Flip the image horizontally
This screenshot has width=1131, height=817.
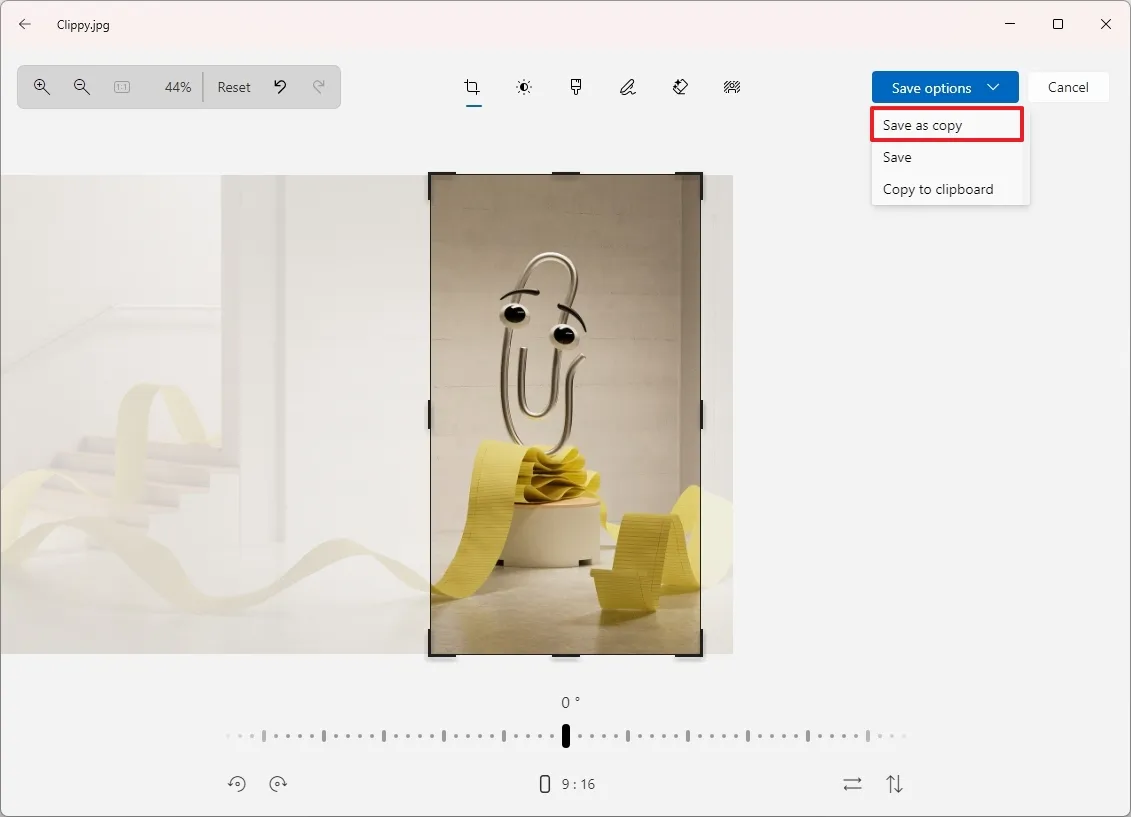(852, 784)
